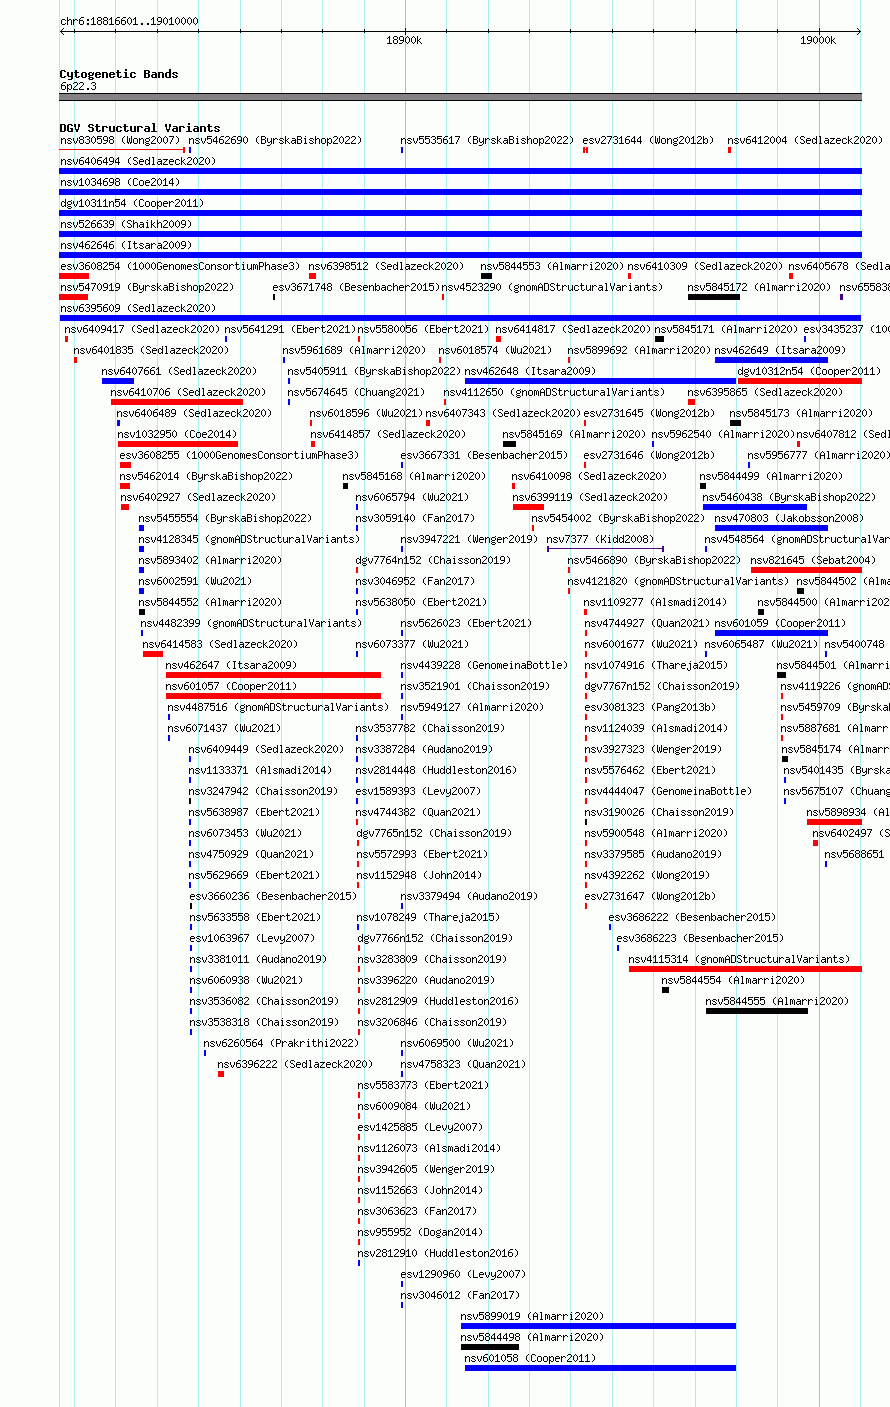The height and width of the screenshot is (1407, 890).
Task: Click the red bar under nsv6410706 (Sedlazeck2020)
Action: pos(177,402)
